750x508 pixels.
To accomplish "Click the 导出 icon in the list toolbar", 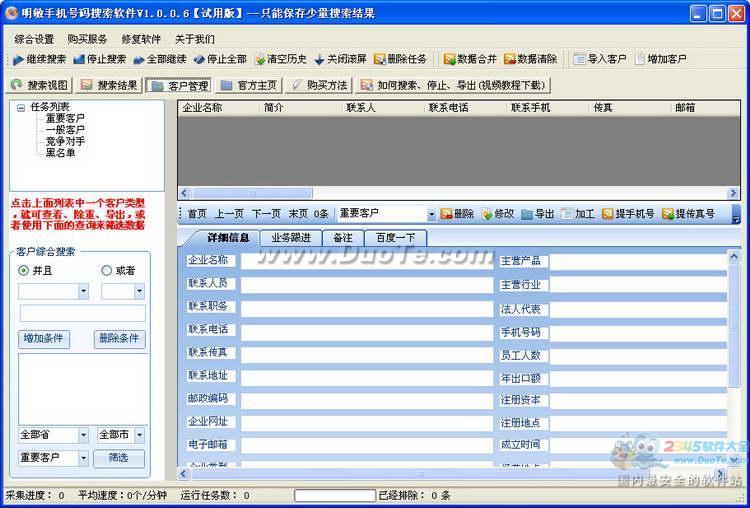I will coord(527,214).
